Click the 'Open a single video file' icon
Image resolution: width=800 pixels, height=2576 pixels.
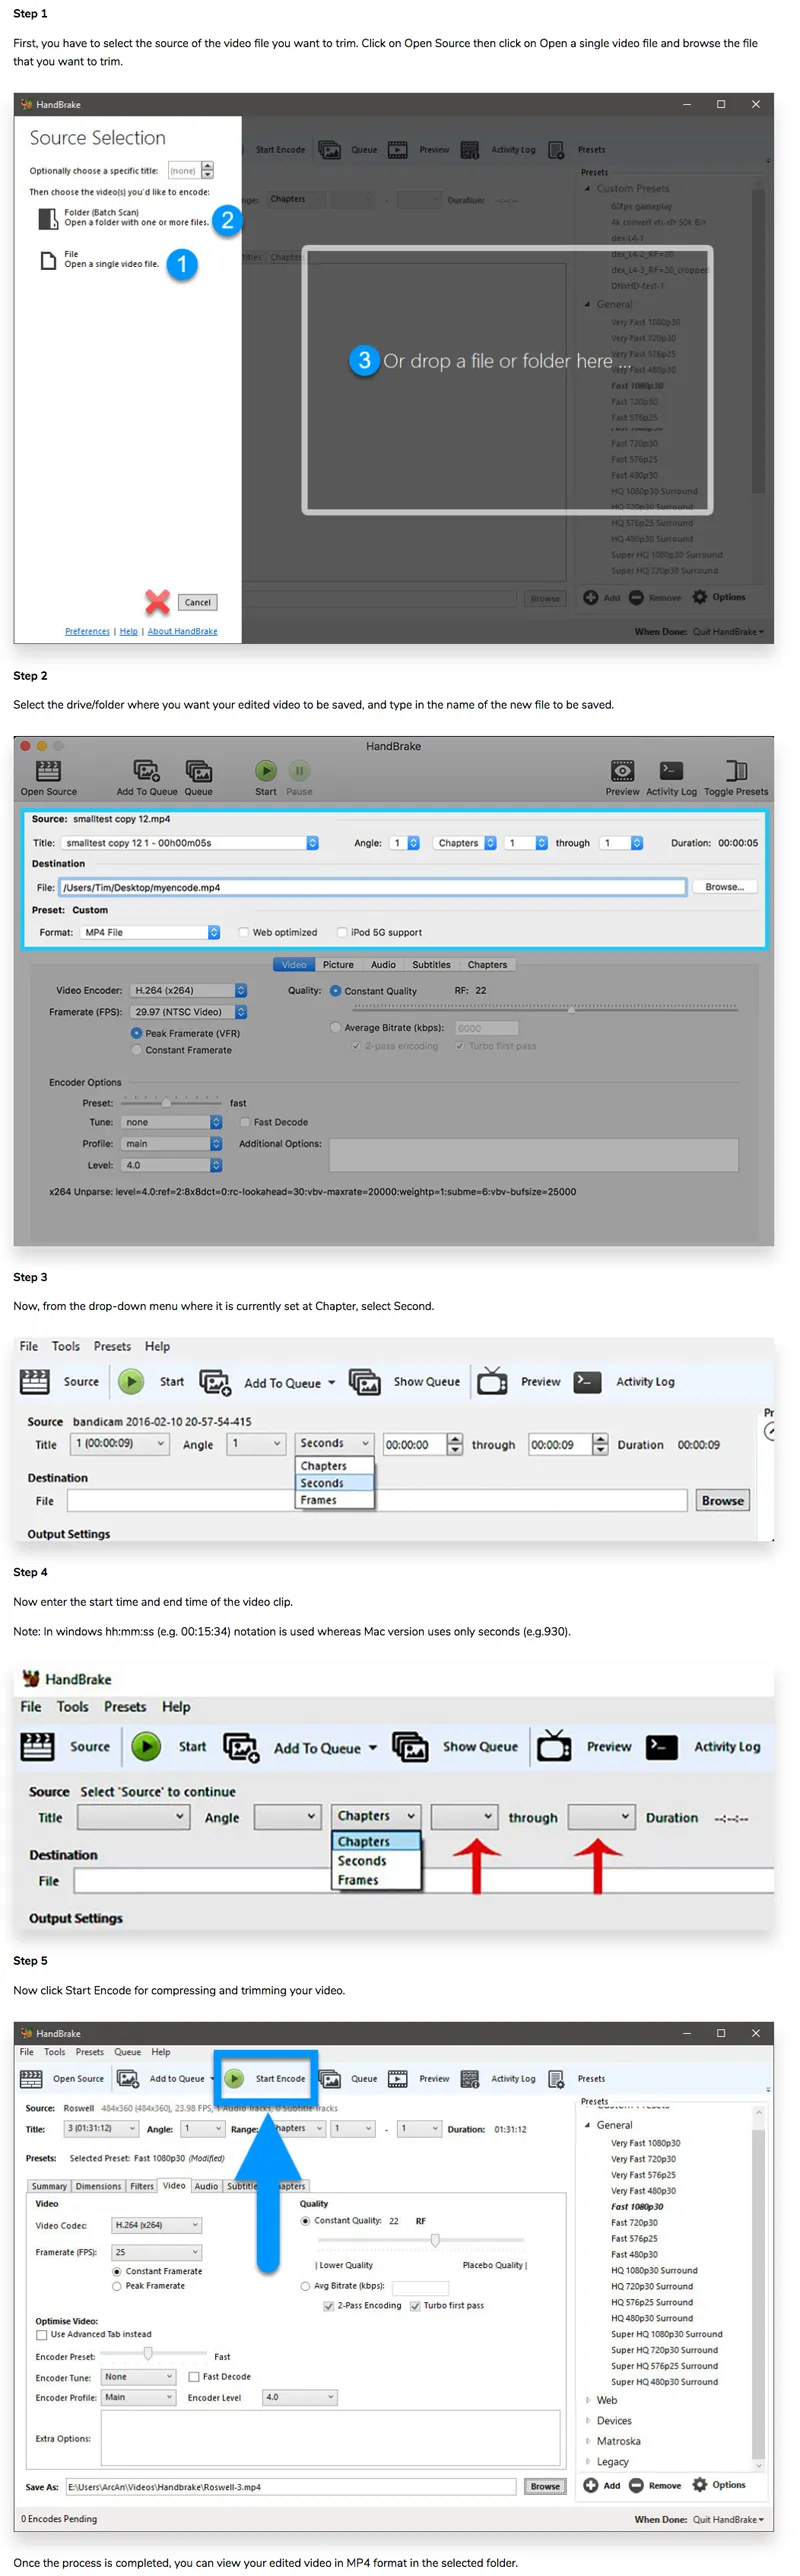(47, 260)
